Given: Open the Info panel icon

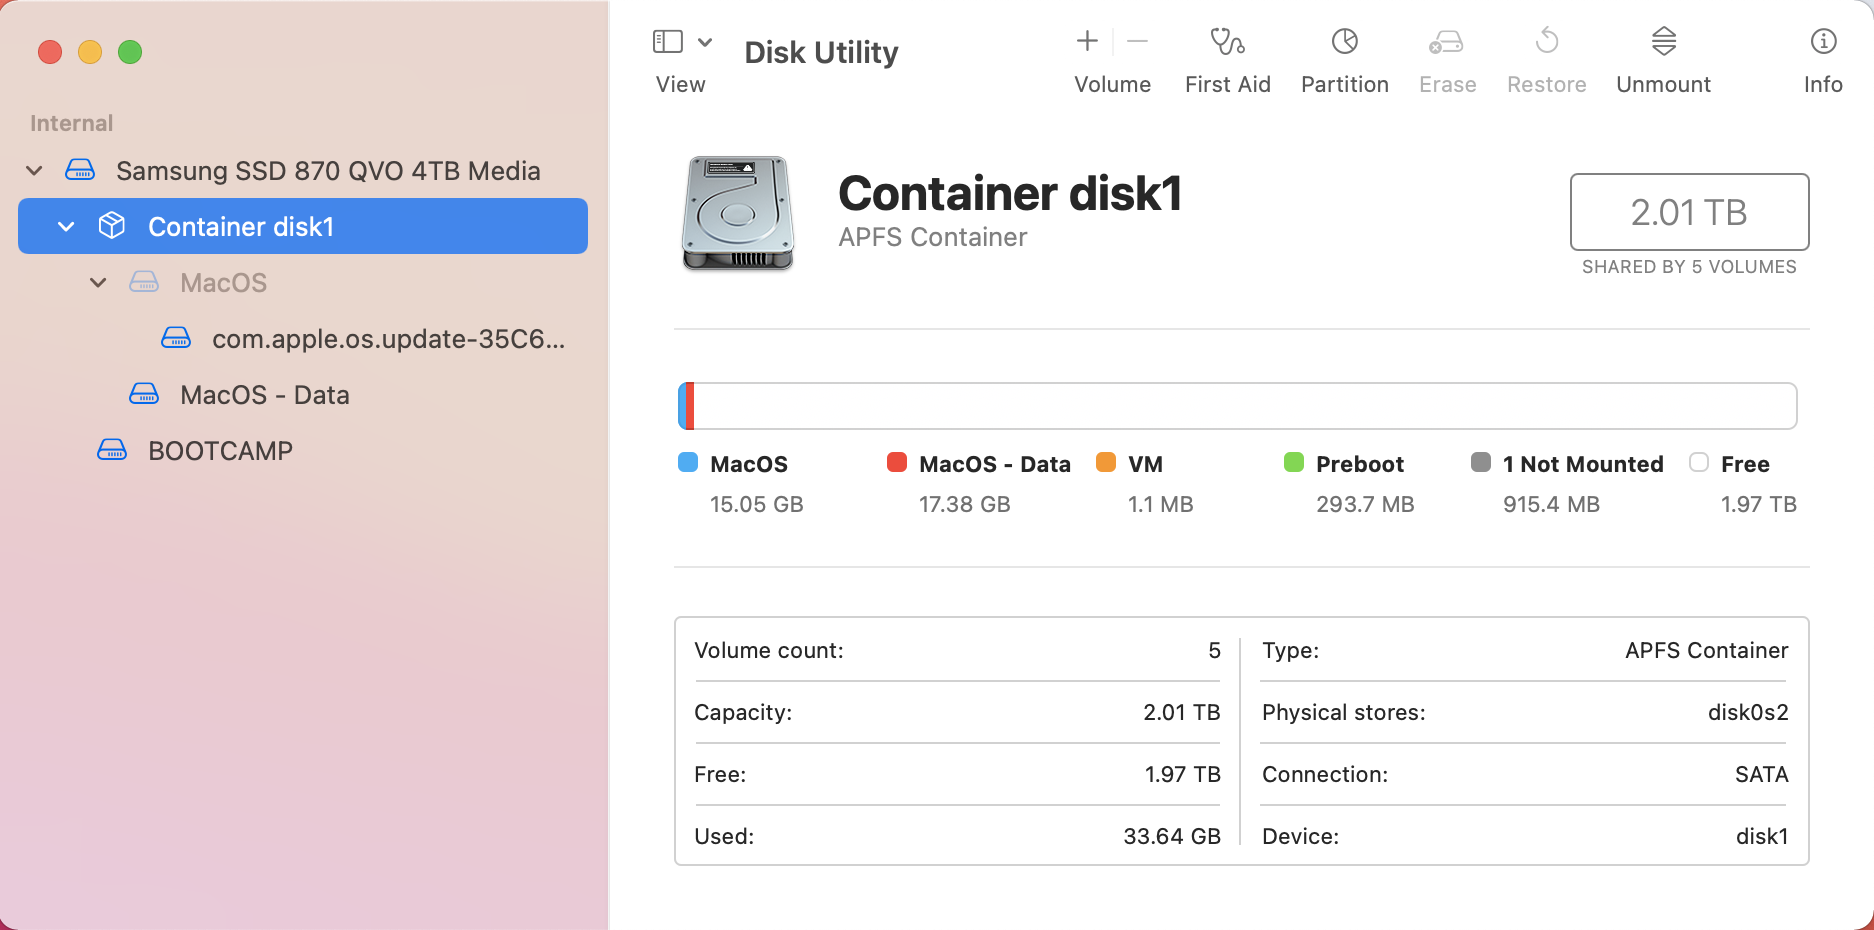Looking at the screenshot, I should (1823, 42).
